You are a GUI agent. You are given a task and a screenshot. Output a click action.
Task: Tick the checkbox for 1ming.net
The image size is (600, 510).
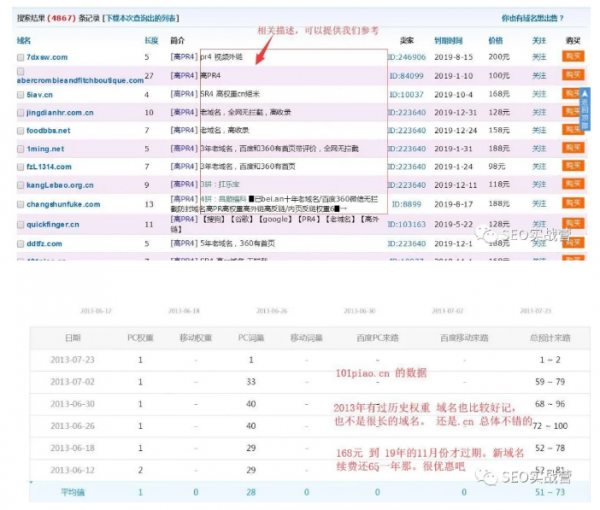pos(21,149)
